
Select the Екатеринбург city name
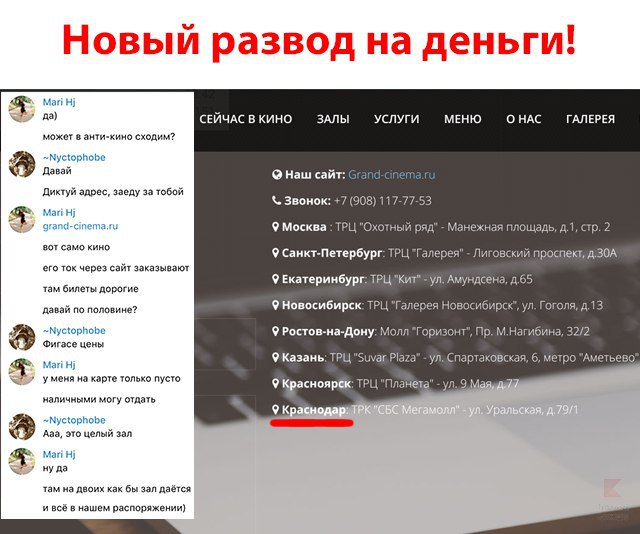tap(322, 279)
